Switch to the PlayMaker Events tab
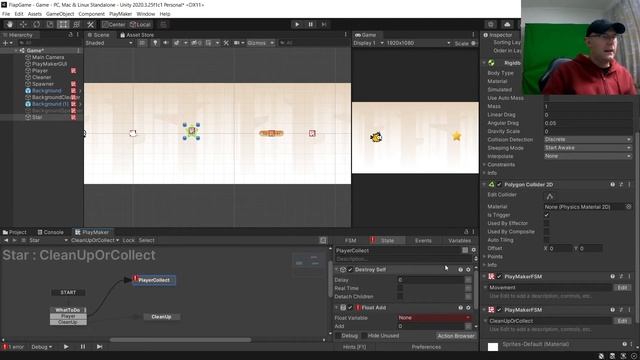640x360 pixels. (x=423, y=240)
